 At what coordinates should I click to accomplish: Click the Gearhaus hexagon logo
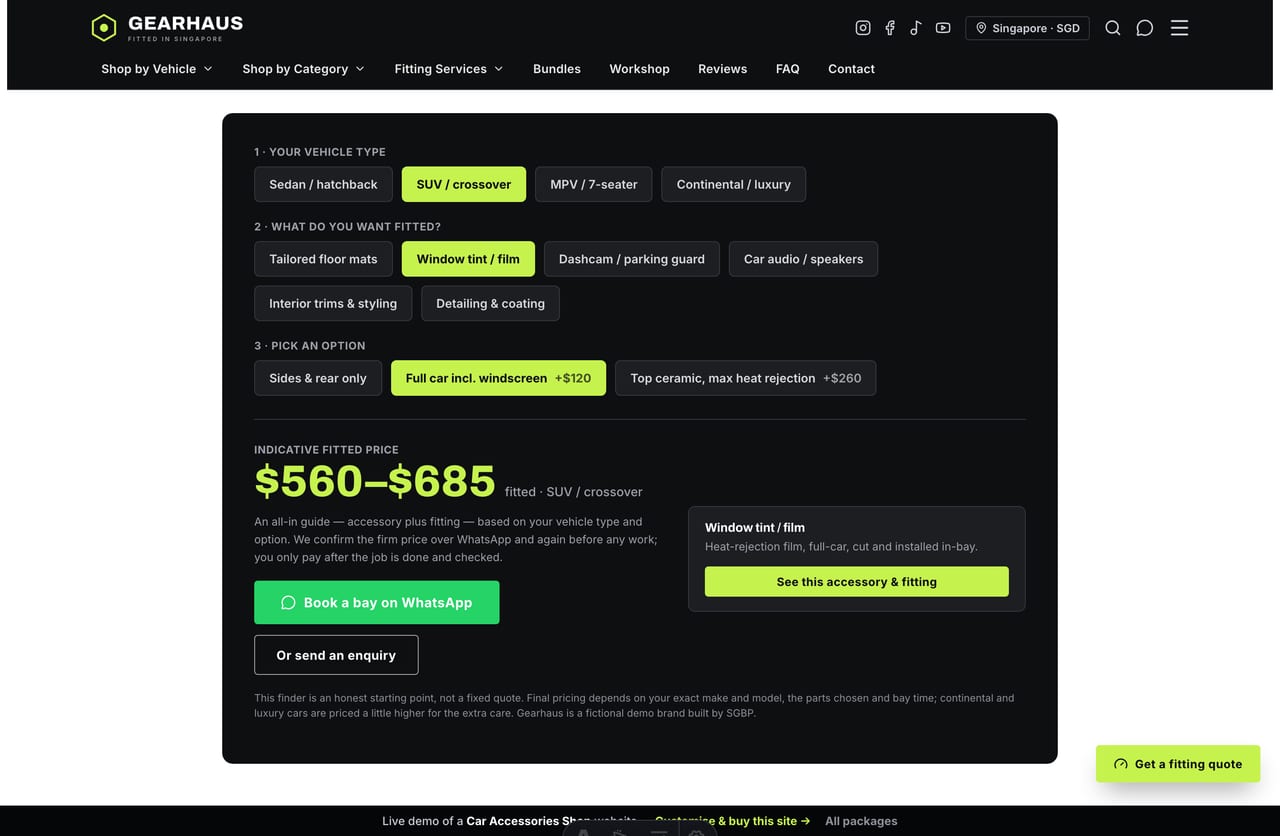tap(104, 28)
